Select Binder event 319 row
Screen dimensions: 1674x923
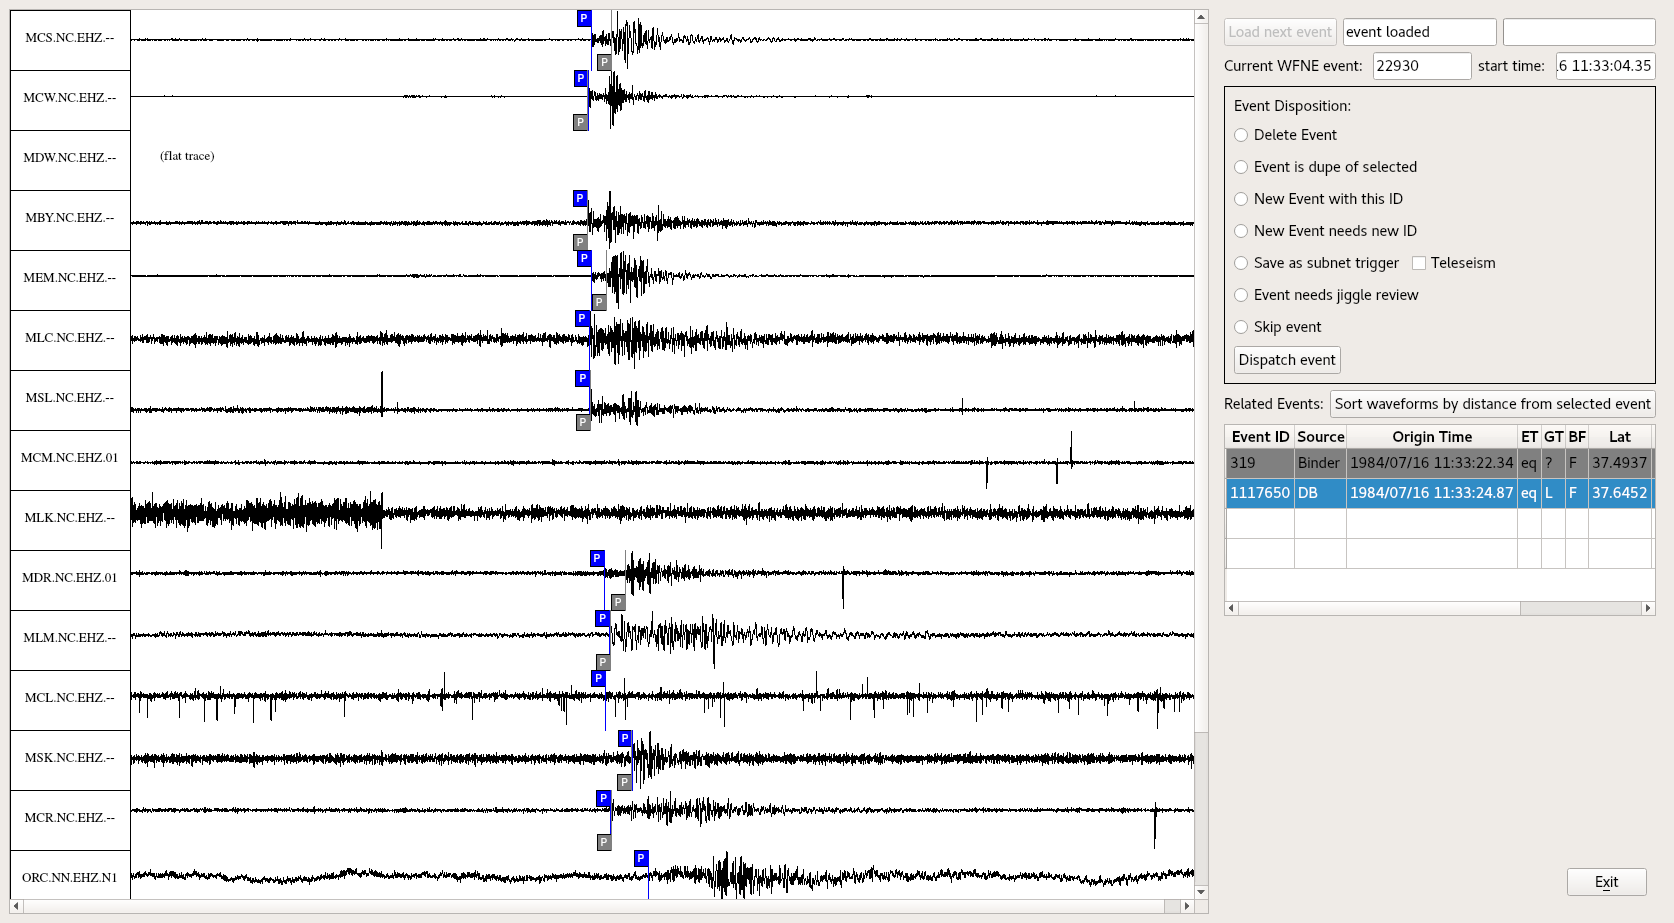(1440, 463)
